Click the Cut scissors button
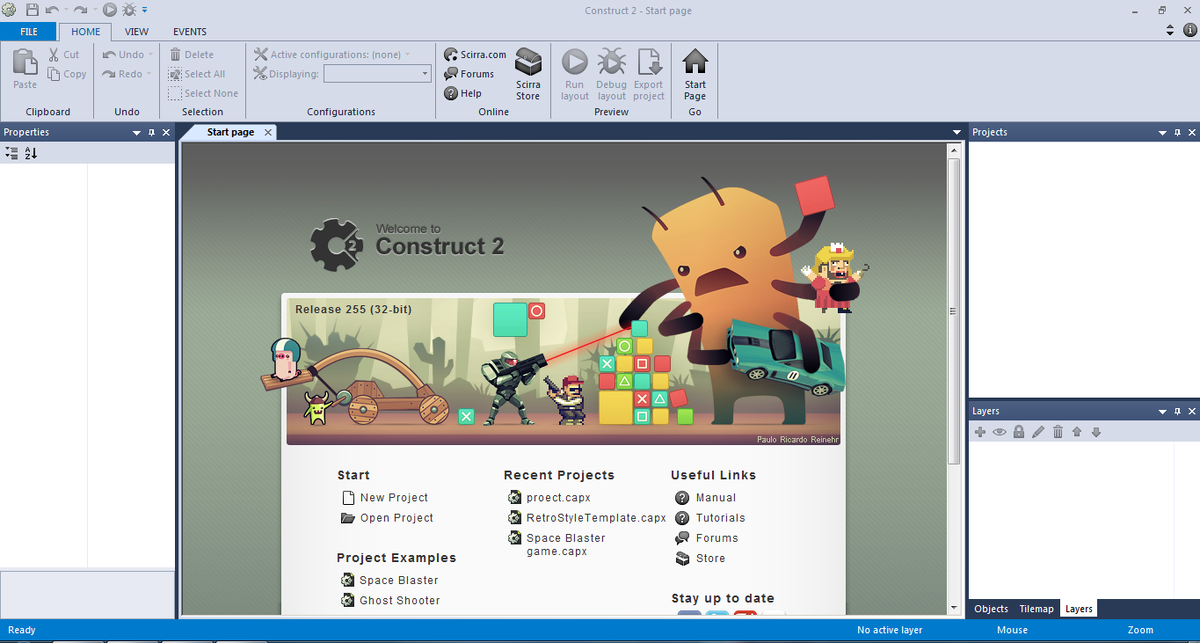This screenshot has height=643, width=1200. (x=64, y=55)
